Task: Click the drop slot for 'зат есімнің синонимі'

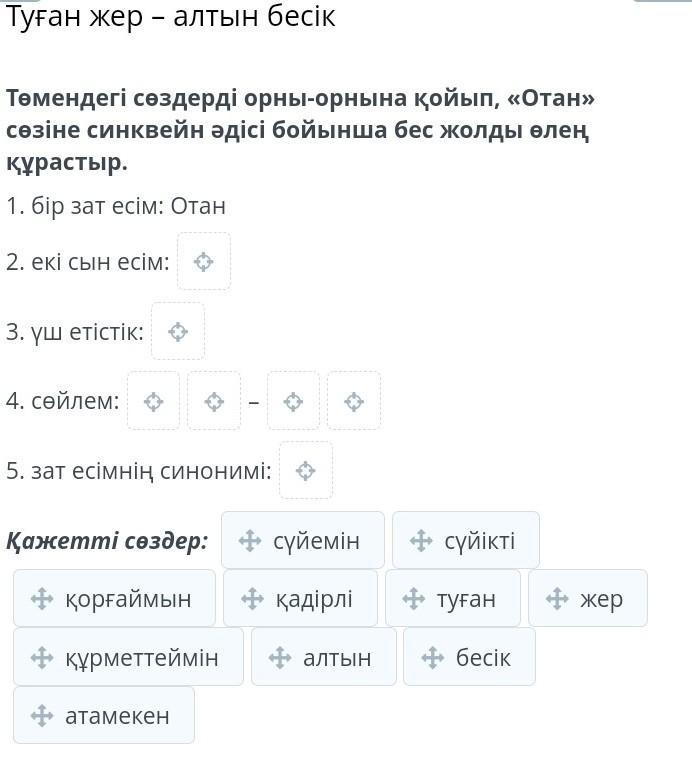Action: (306, 470)
